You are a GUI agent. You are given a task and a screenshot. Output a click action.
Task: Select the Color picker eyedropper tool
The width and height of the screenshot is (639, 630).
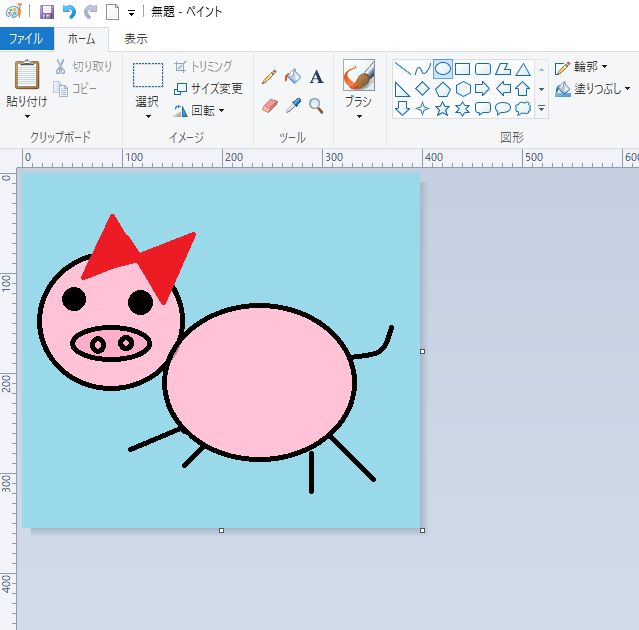(293, 106)
